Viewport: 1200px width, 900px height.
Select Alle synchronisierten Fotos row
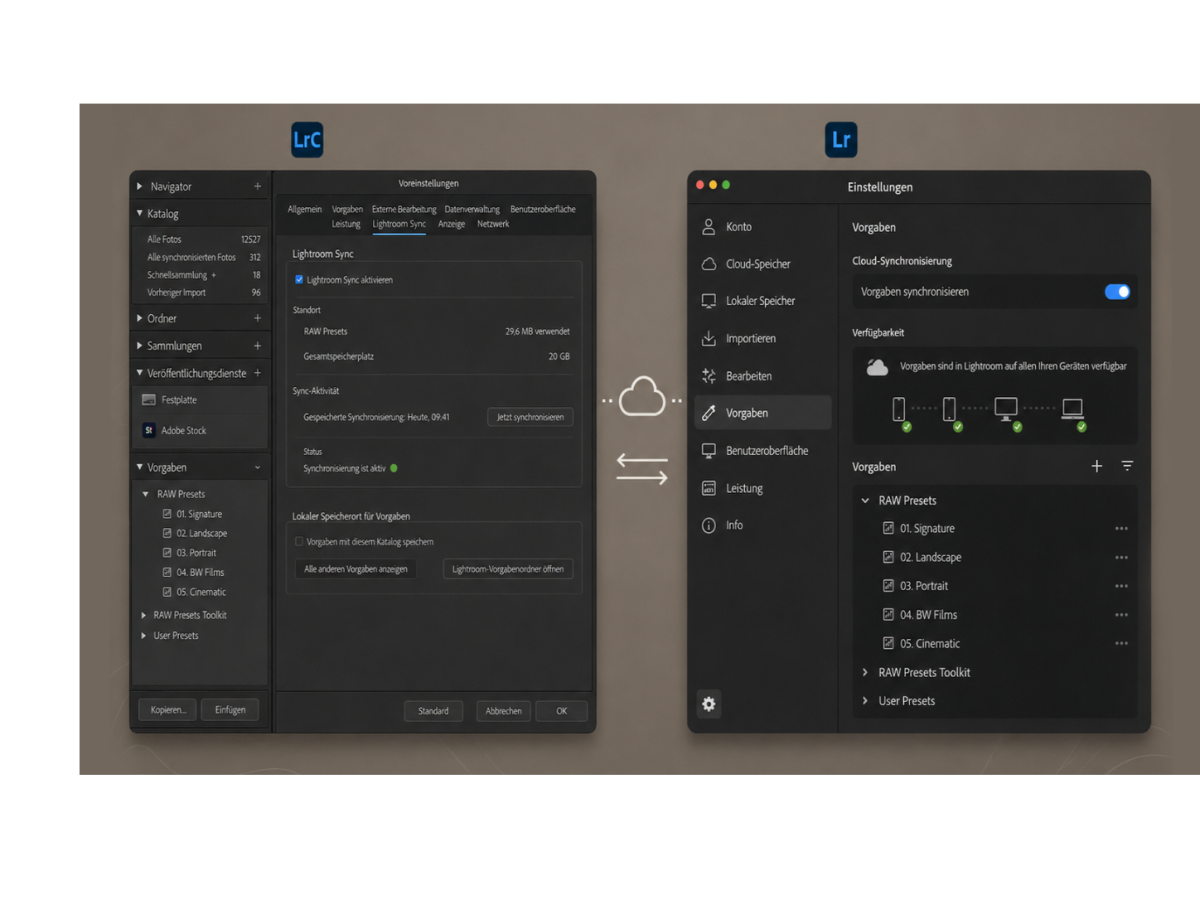[x=201, y=258]
